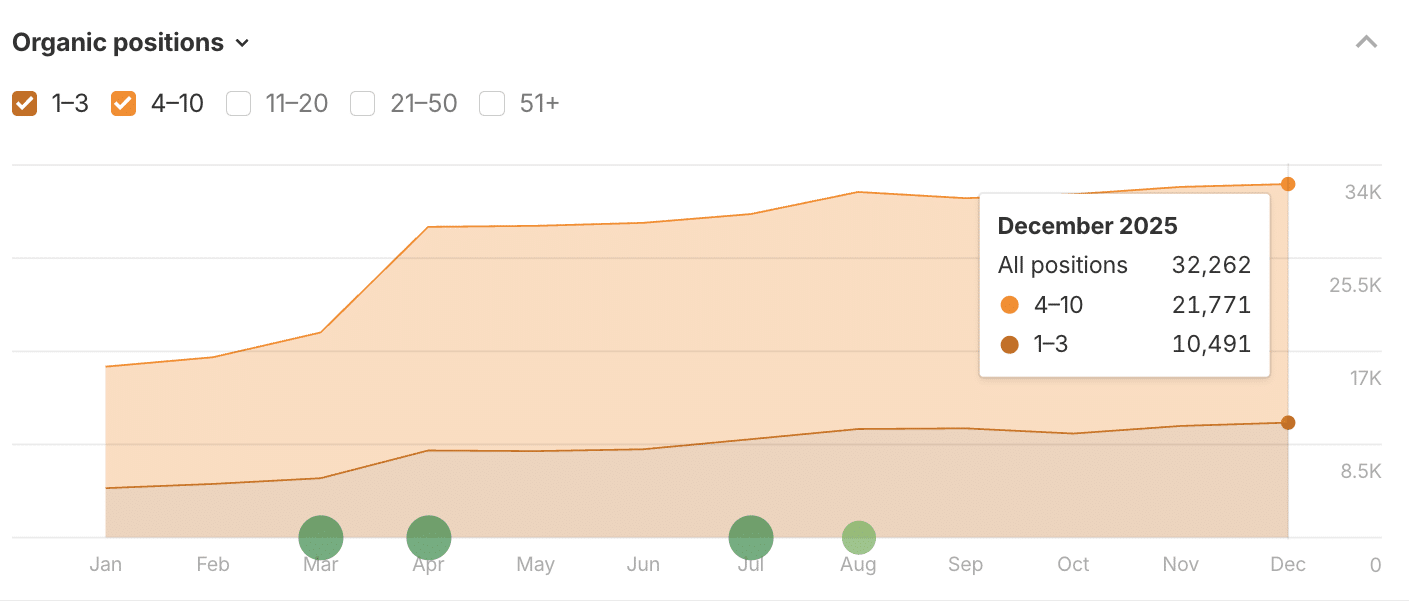Uncheck the 4–10 positions checkbox
This screenshot has height=607, width=1409.
click(124, 103)
